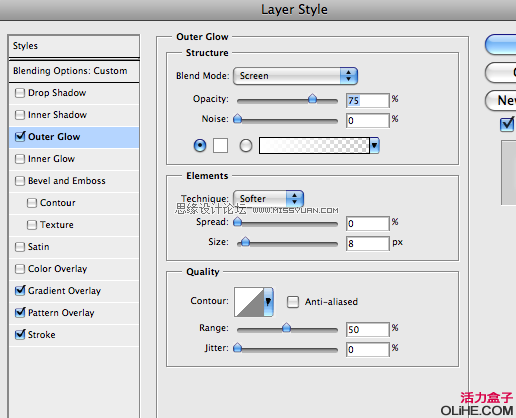Click the Contour curve thumbnail

tap(249, 302)
